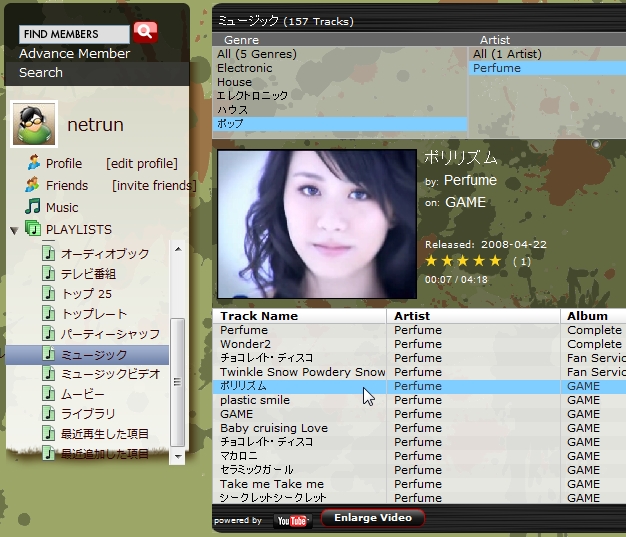Screen dimensions: 626x537
Task: Select Perfume in Artist filter list
Action: (547, 68)
